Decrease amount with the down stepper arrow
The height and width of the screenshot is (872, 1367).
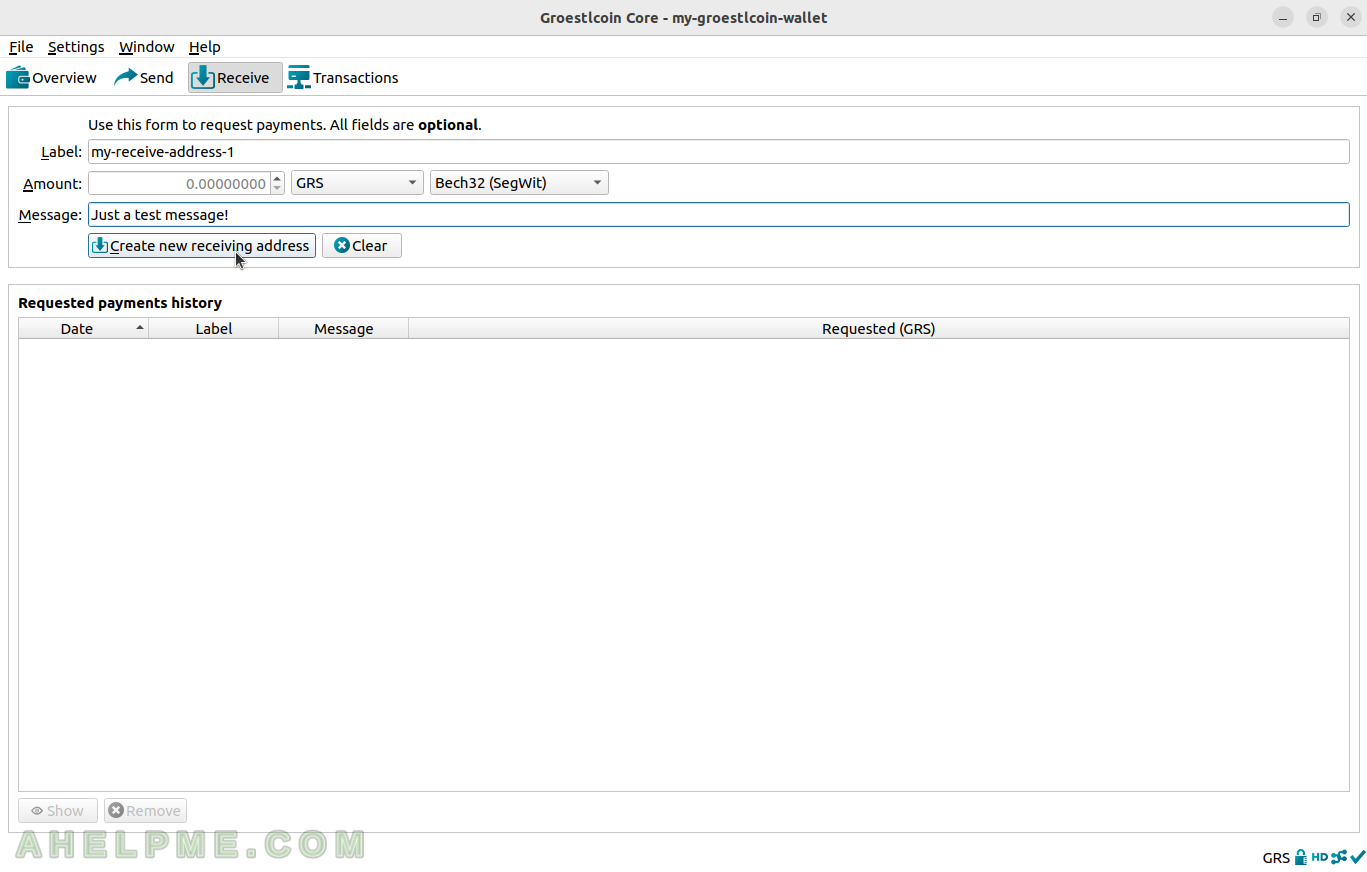(277, 189)
